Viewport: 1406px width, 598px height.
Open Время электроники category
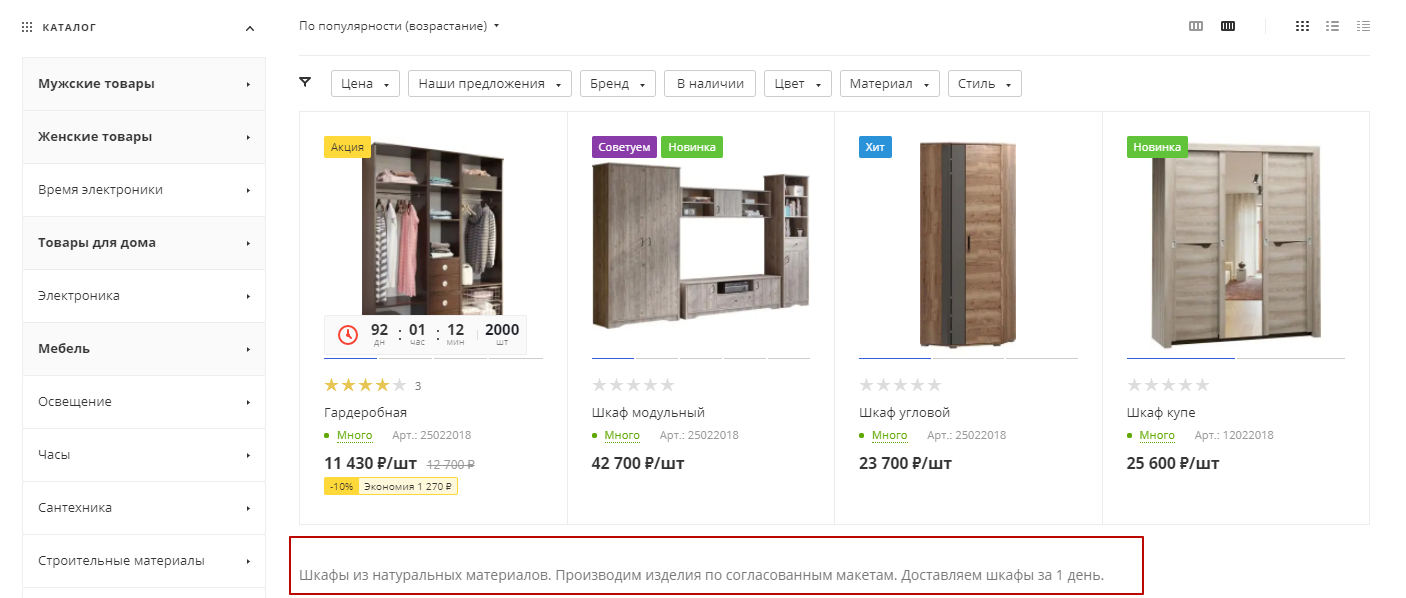(144, 190)
